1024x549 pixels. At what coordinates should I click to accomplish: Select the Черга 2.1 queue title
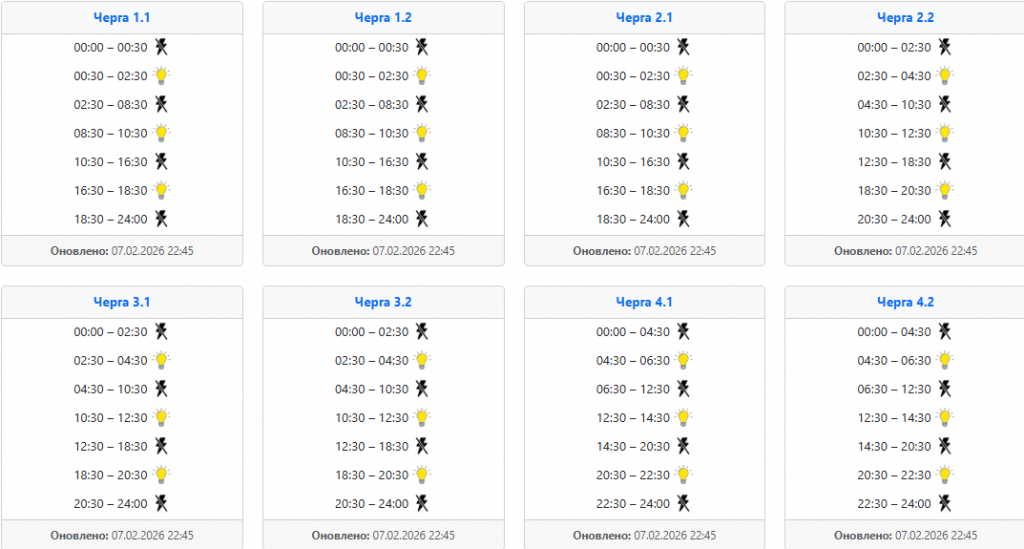pyautogui.click(x=644, y=18)
